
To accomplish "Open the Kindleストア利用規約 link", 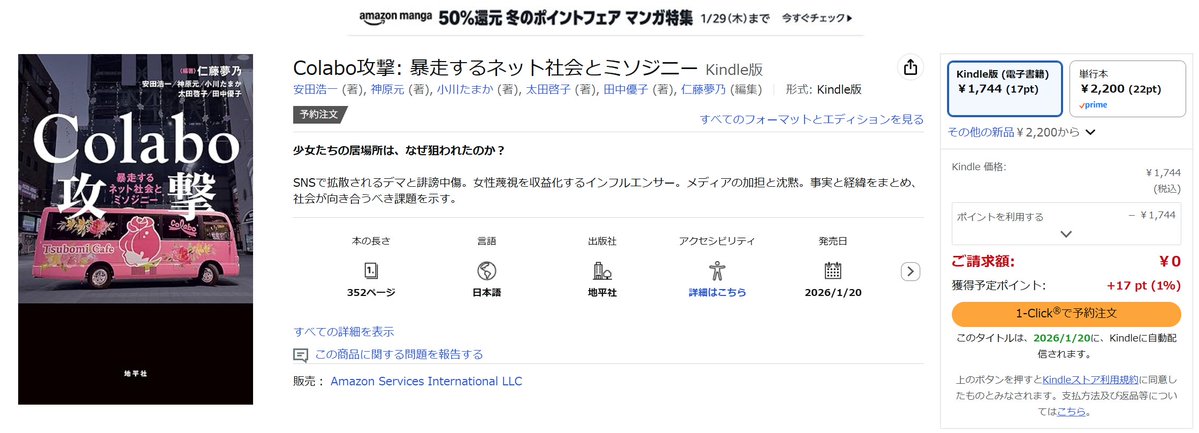I will 1090,380.
